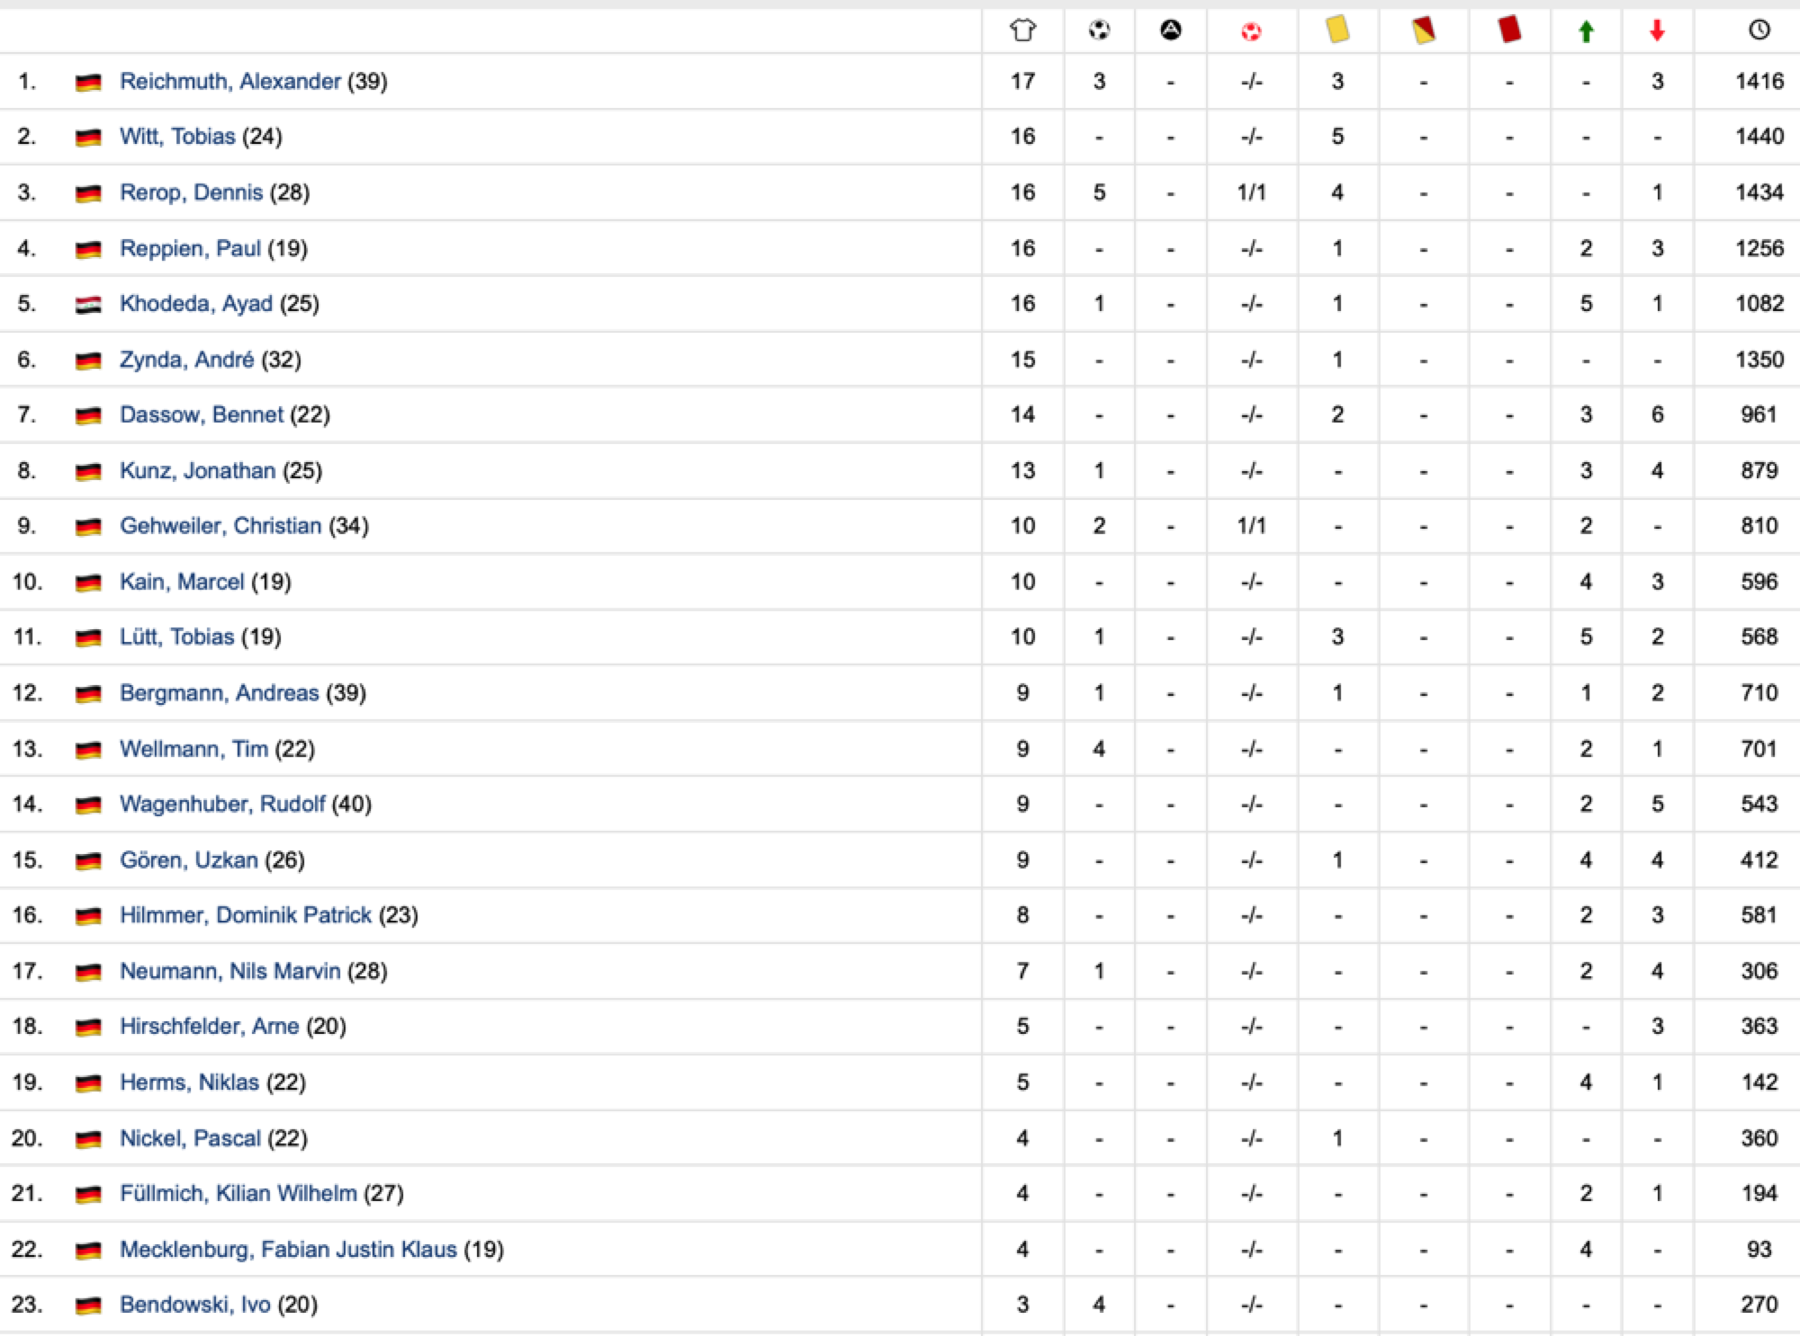
Task: Click the yellow card column icon
Action: click(1337, 30)
